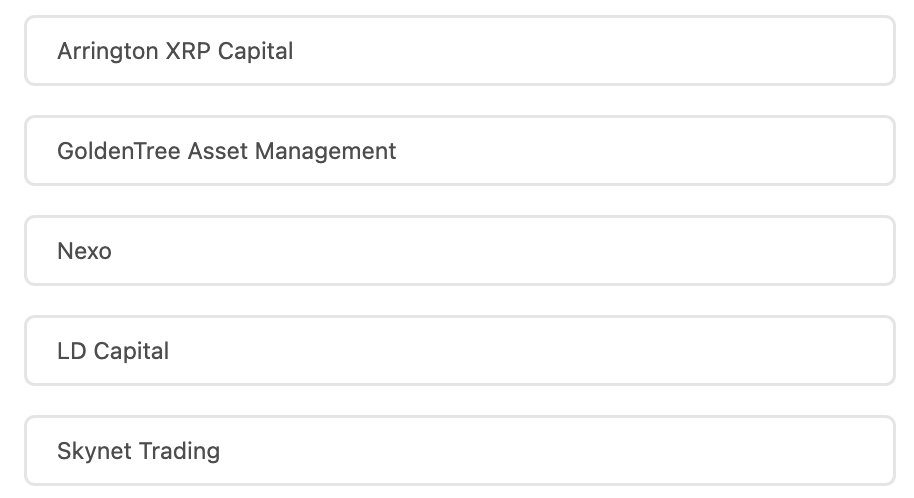Click the "GoldenTree Asset Management" text label
Image resolution: width=914 pixels, height=498 pixels.
click(x=227, y=151)
